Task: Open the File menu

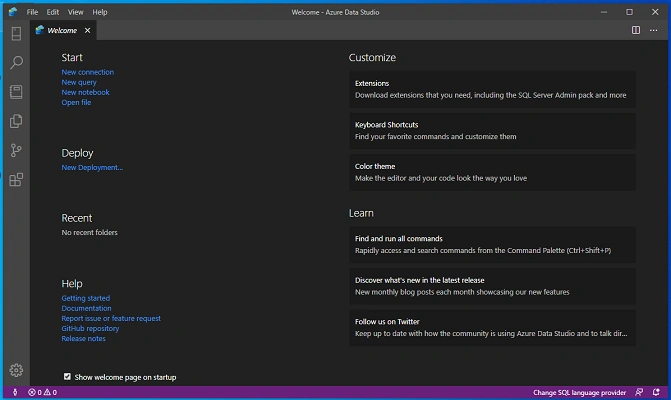Action: pos(32,12)
